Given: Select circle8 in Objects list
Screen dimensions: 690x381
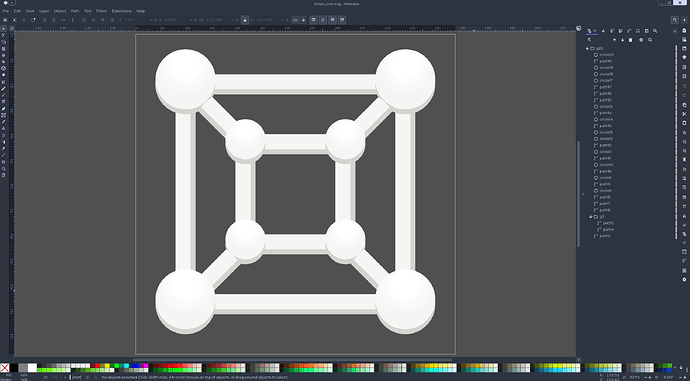Looking at the screenshot, I should (x=606, y=190).
